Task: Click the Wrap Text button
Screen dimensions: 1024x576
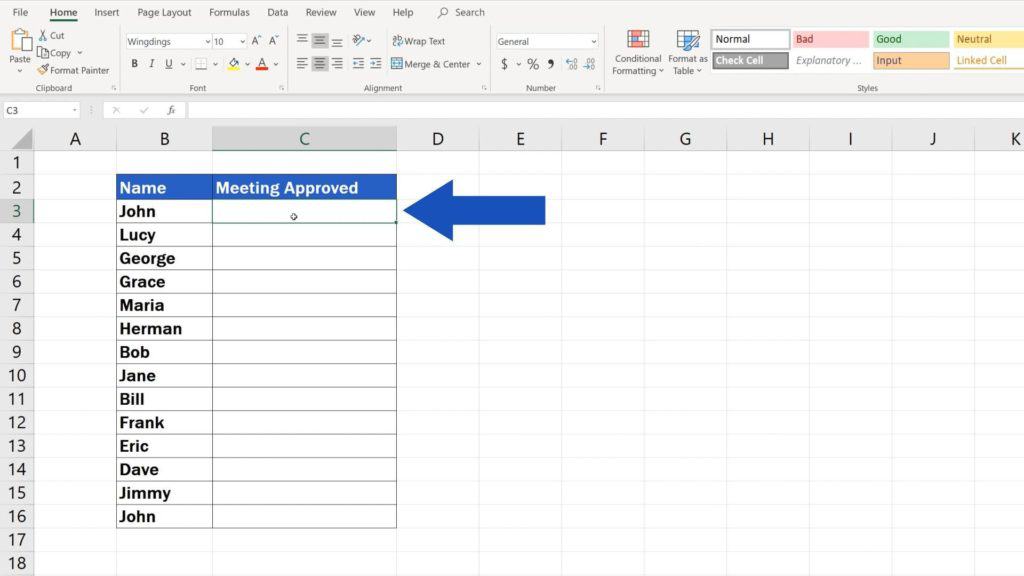Action: click(x=419, y=40)
